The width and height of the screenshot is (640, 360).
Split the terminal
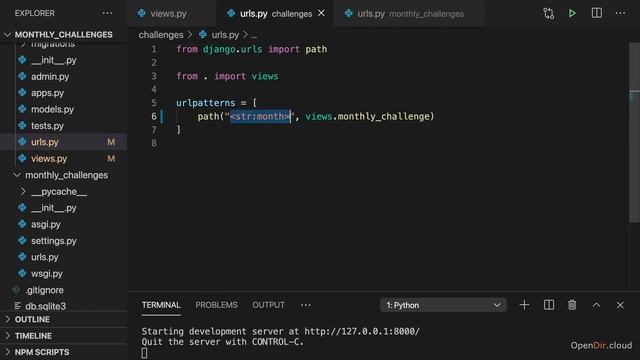(x=549, y=305)
